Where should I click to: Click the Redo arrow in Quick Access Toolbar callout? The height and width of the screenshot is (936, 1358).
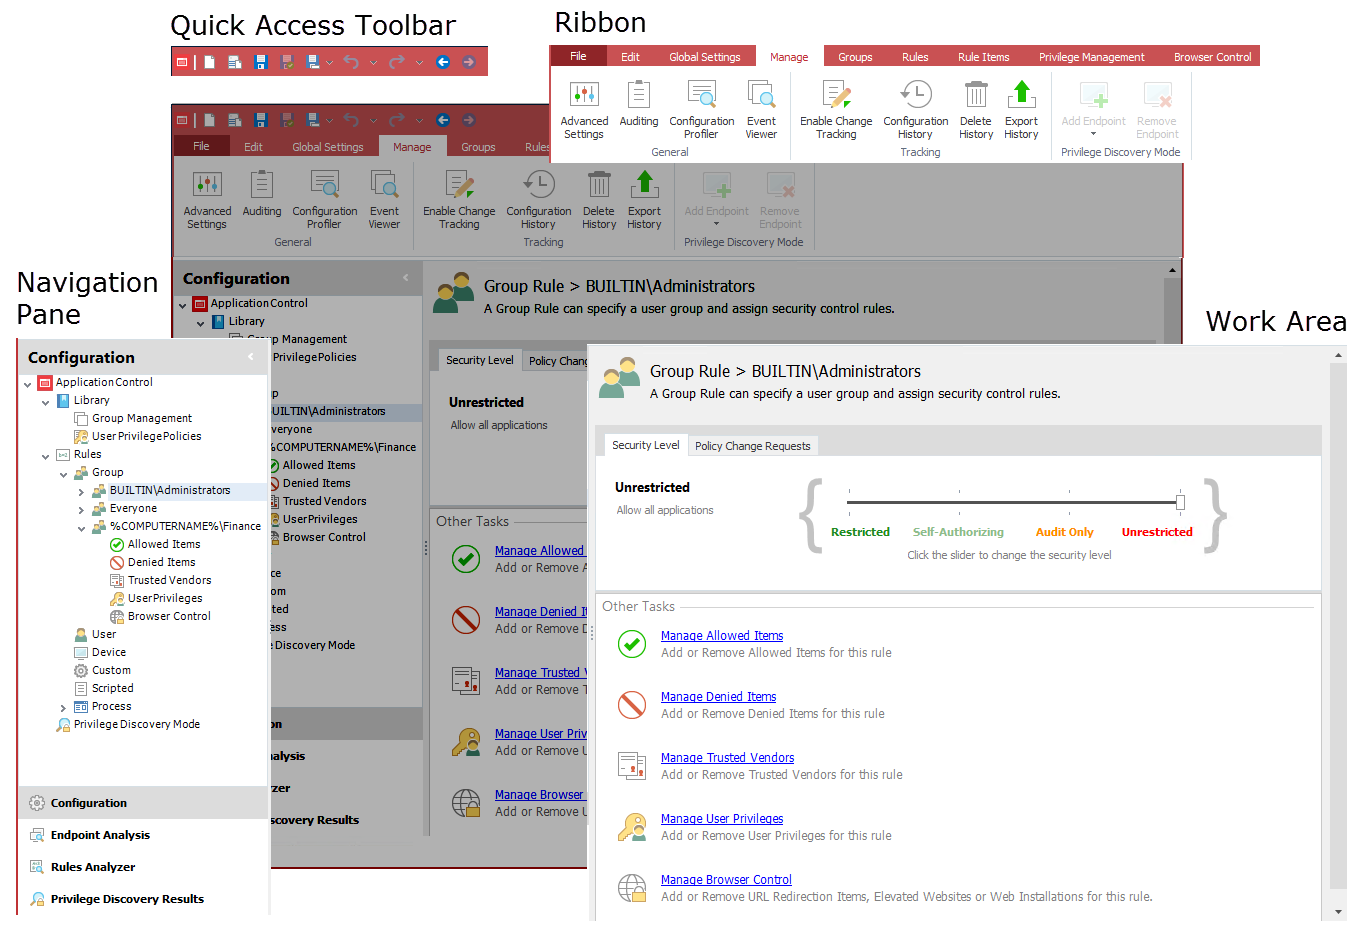pos(397,62)
